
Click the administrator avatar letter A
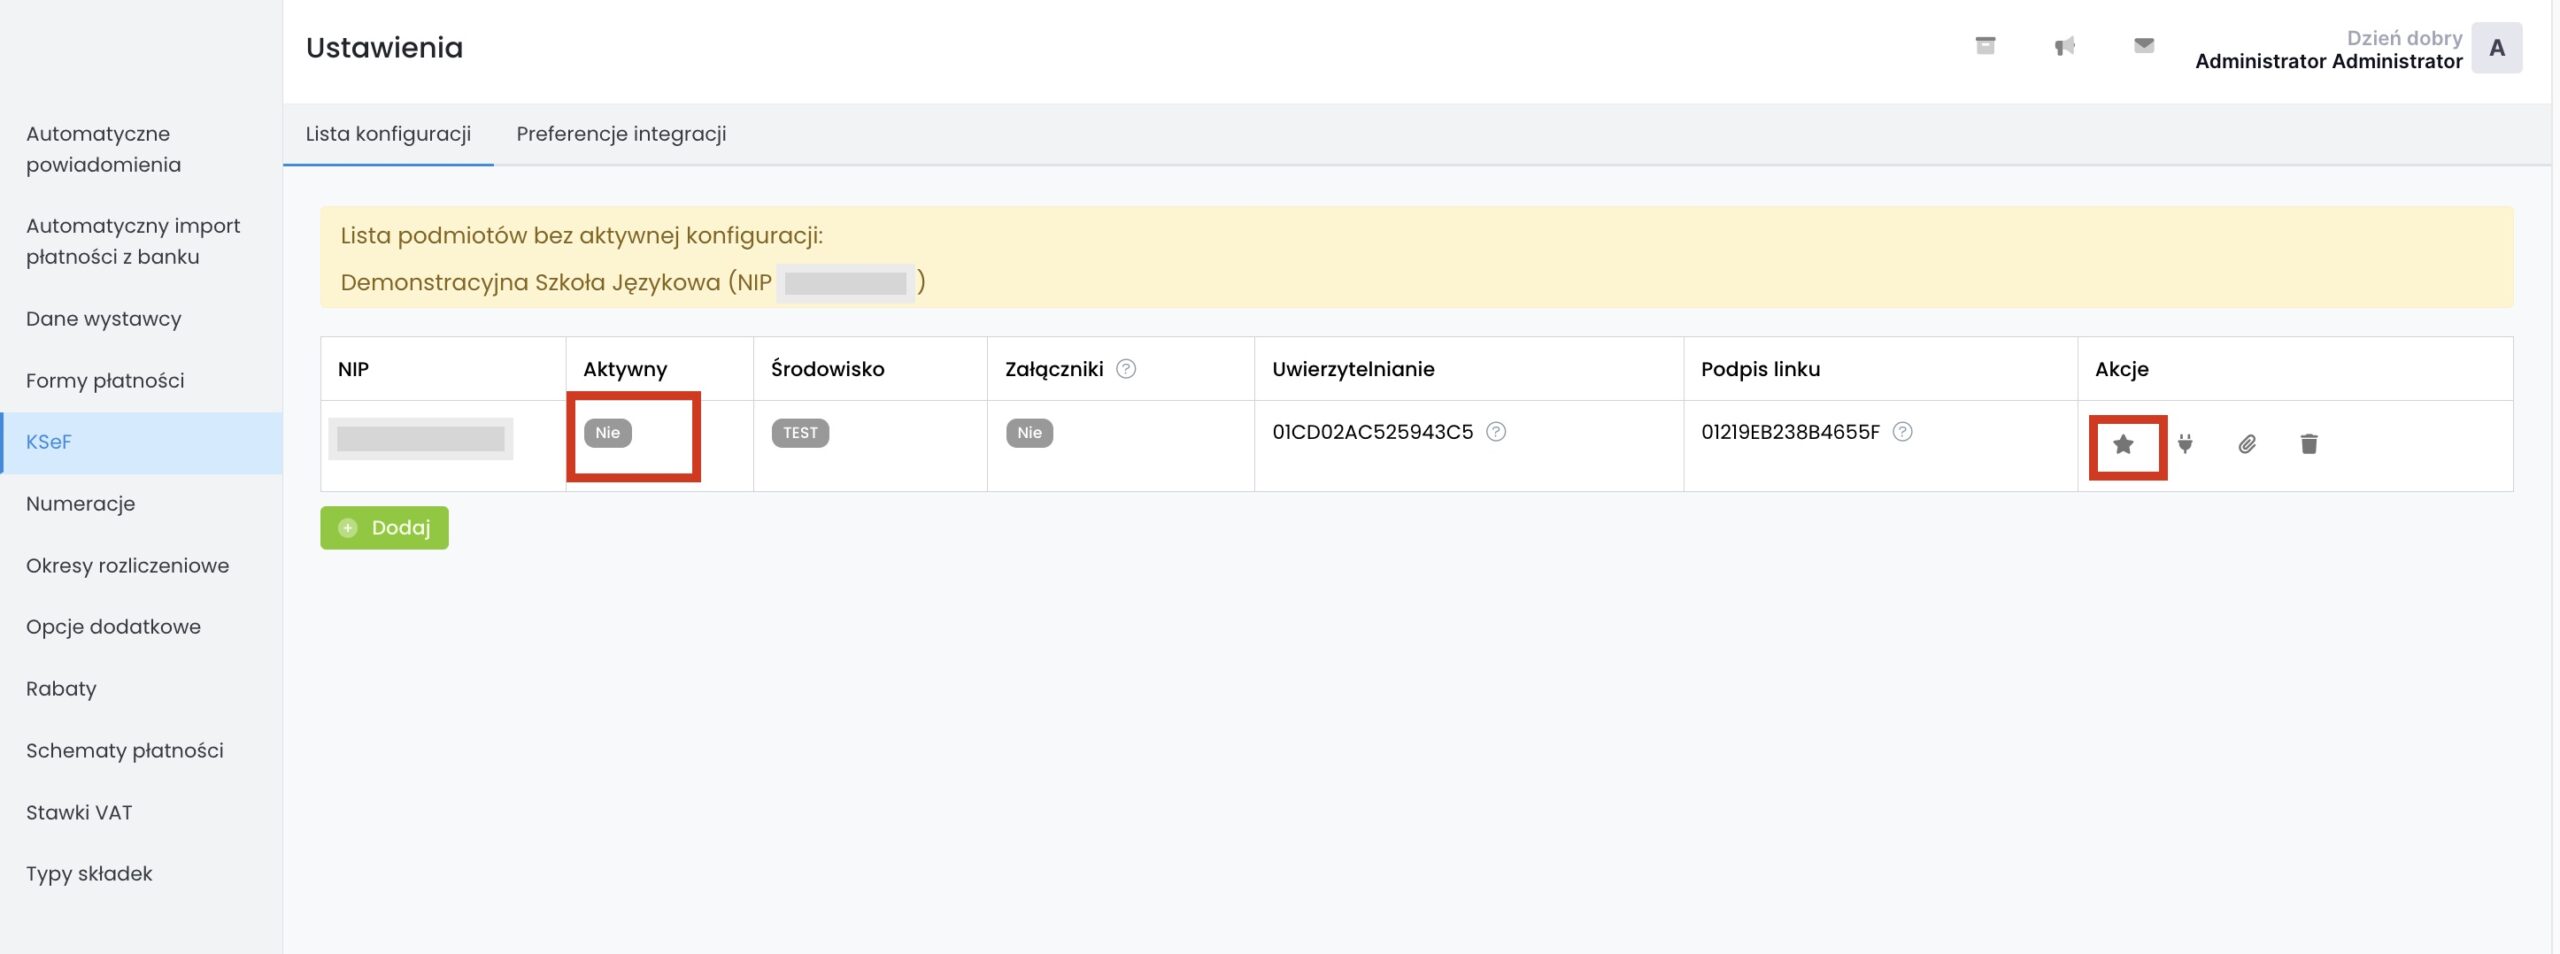click(x=2497, y=48)
